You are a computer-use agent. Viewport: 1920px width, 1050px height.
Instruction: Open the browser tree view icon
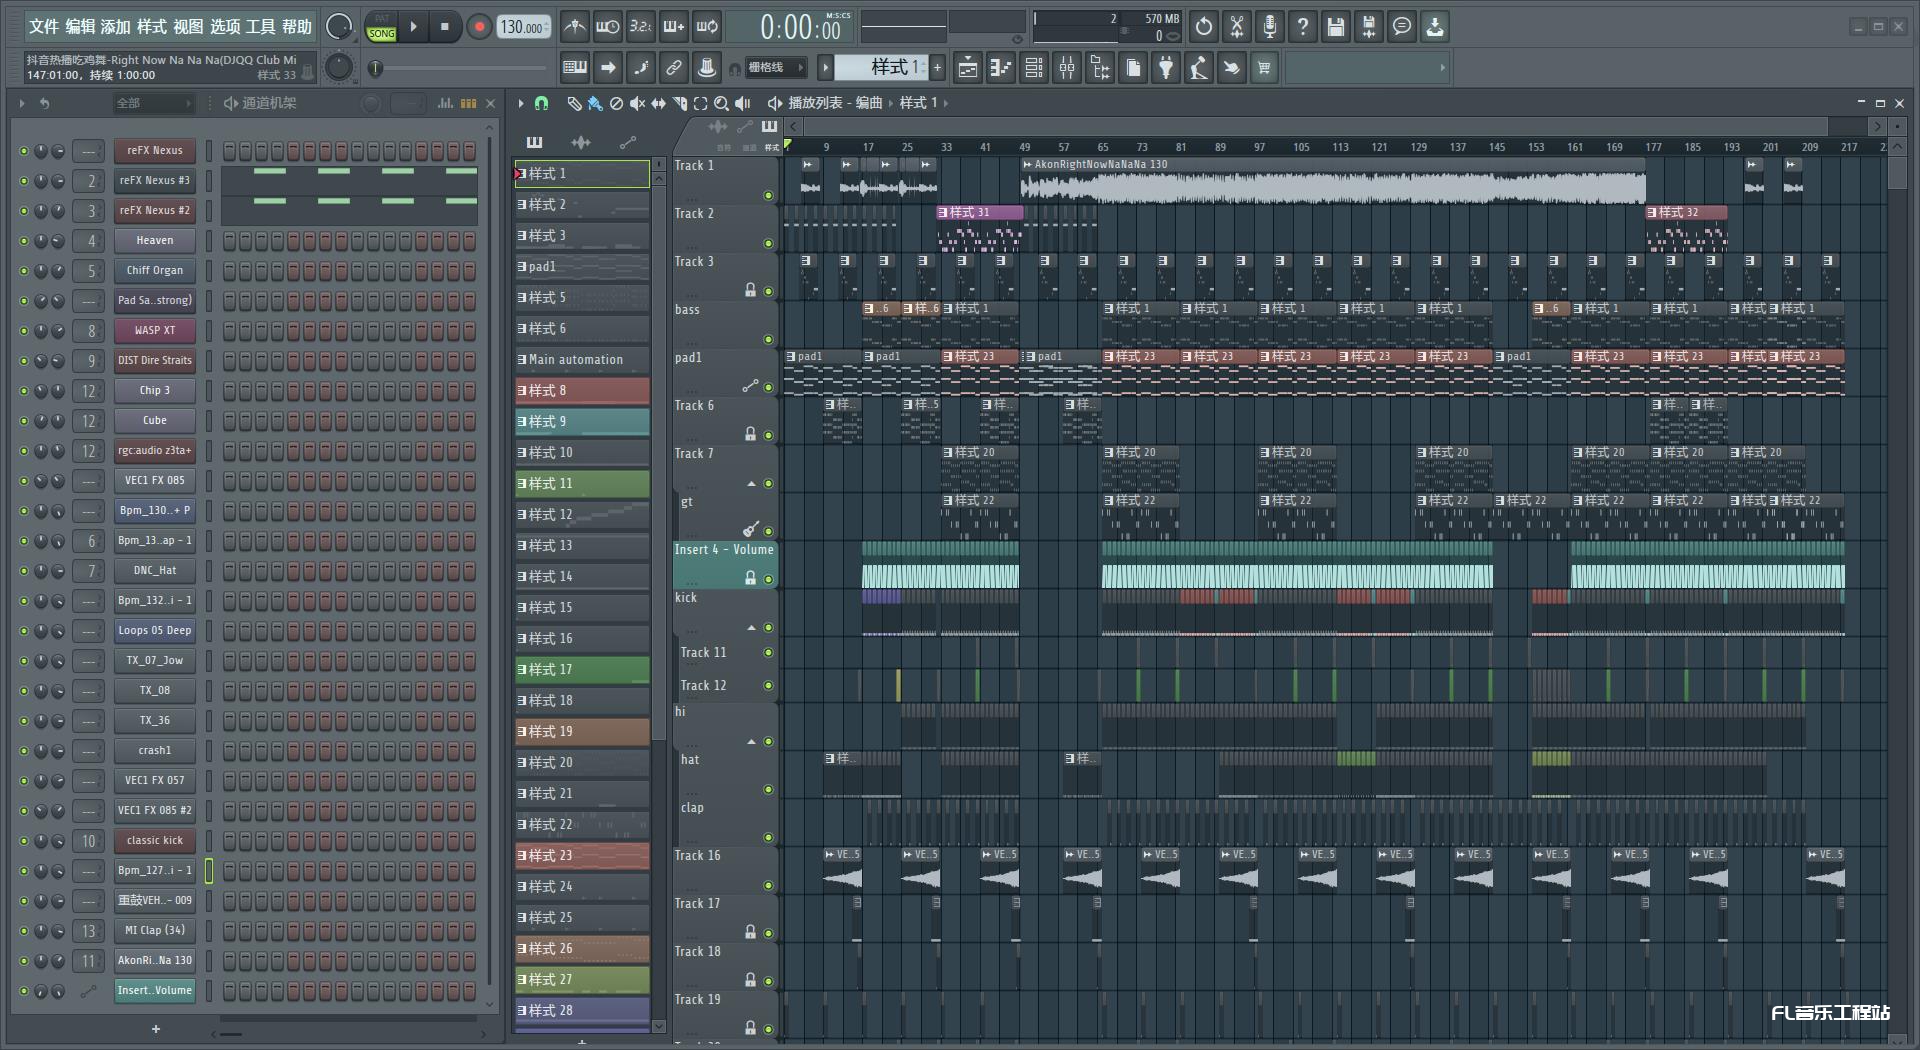pyautogui.click(x=1100, y=68)
